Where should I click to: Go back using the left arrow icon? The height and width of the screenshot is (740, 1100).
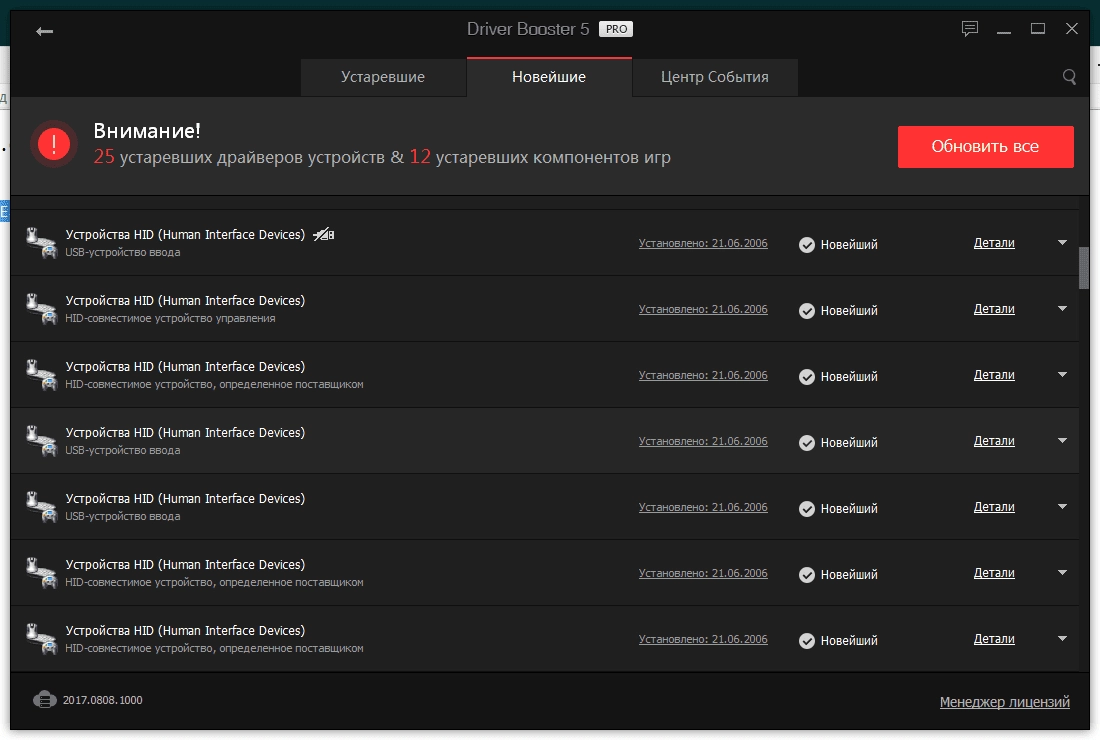(x=44, y=31)
